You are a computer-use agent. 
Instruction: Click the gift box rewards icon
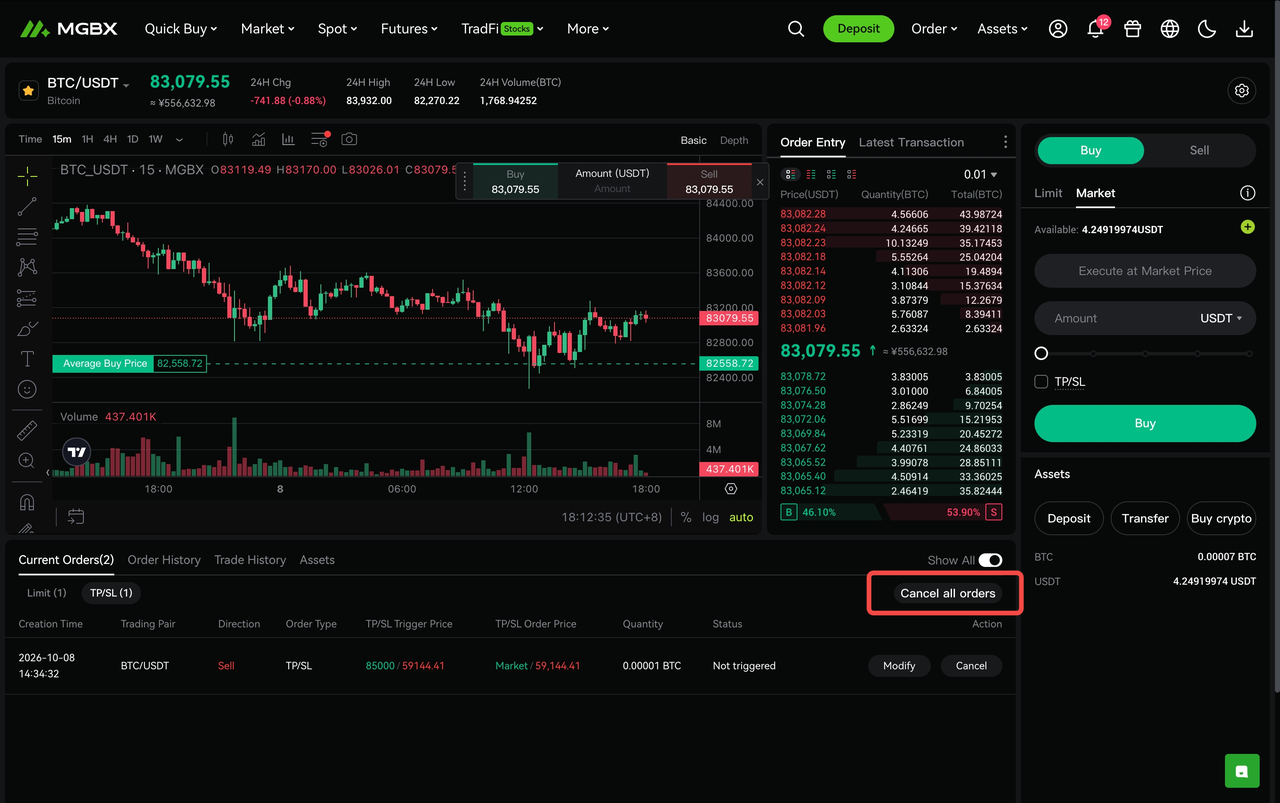click(1132, 29)
